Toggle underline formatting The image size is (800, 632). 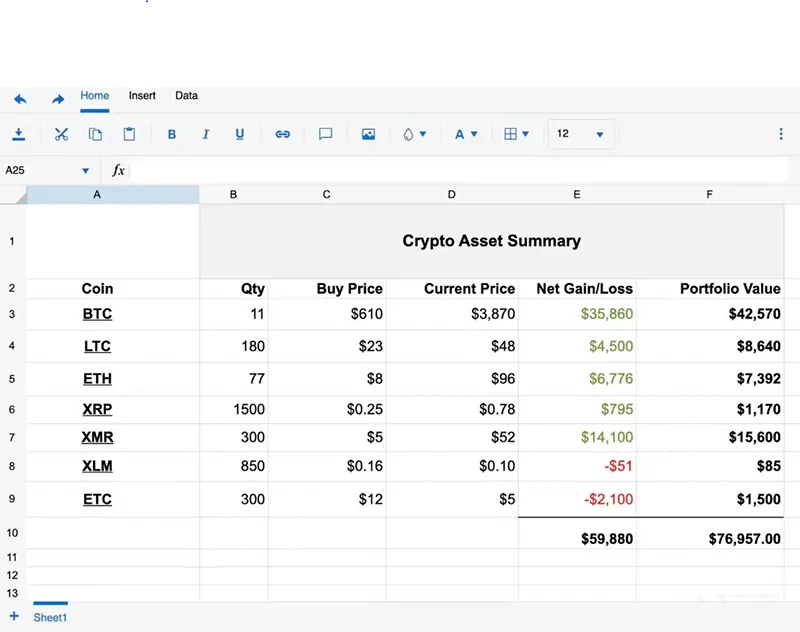[239, 134]
